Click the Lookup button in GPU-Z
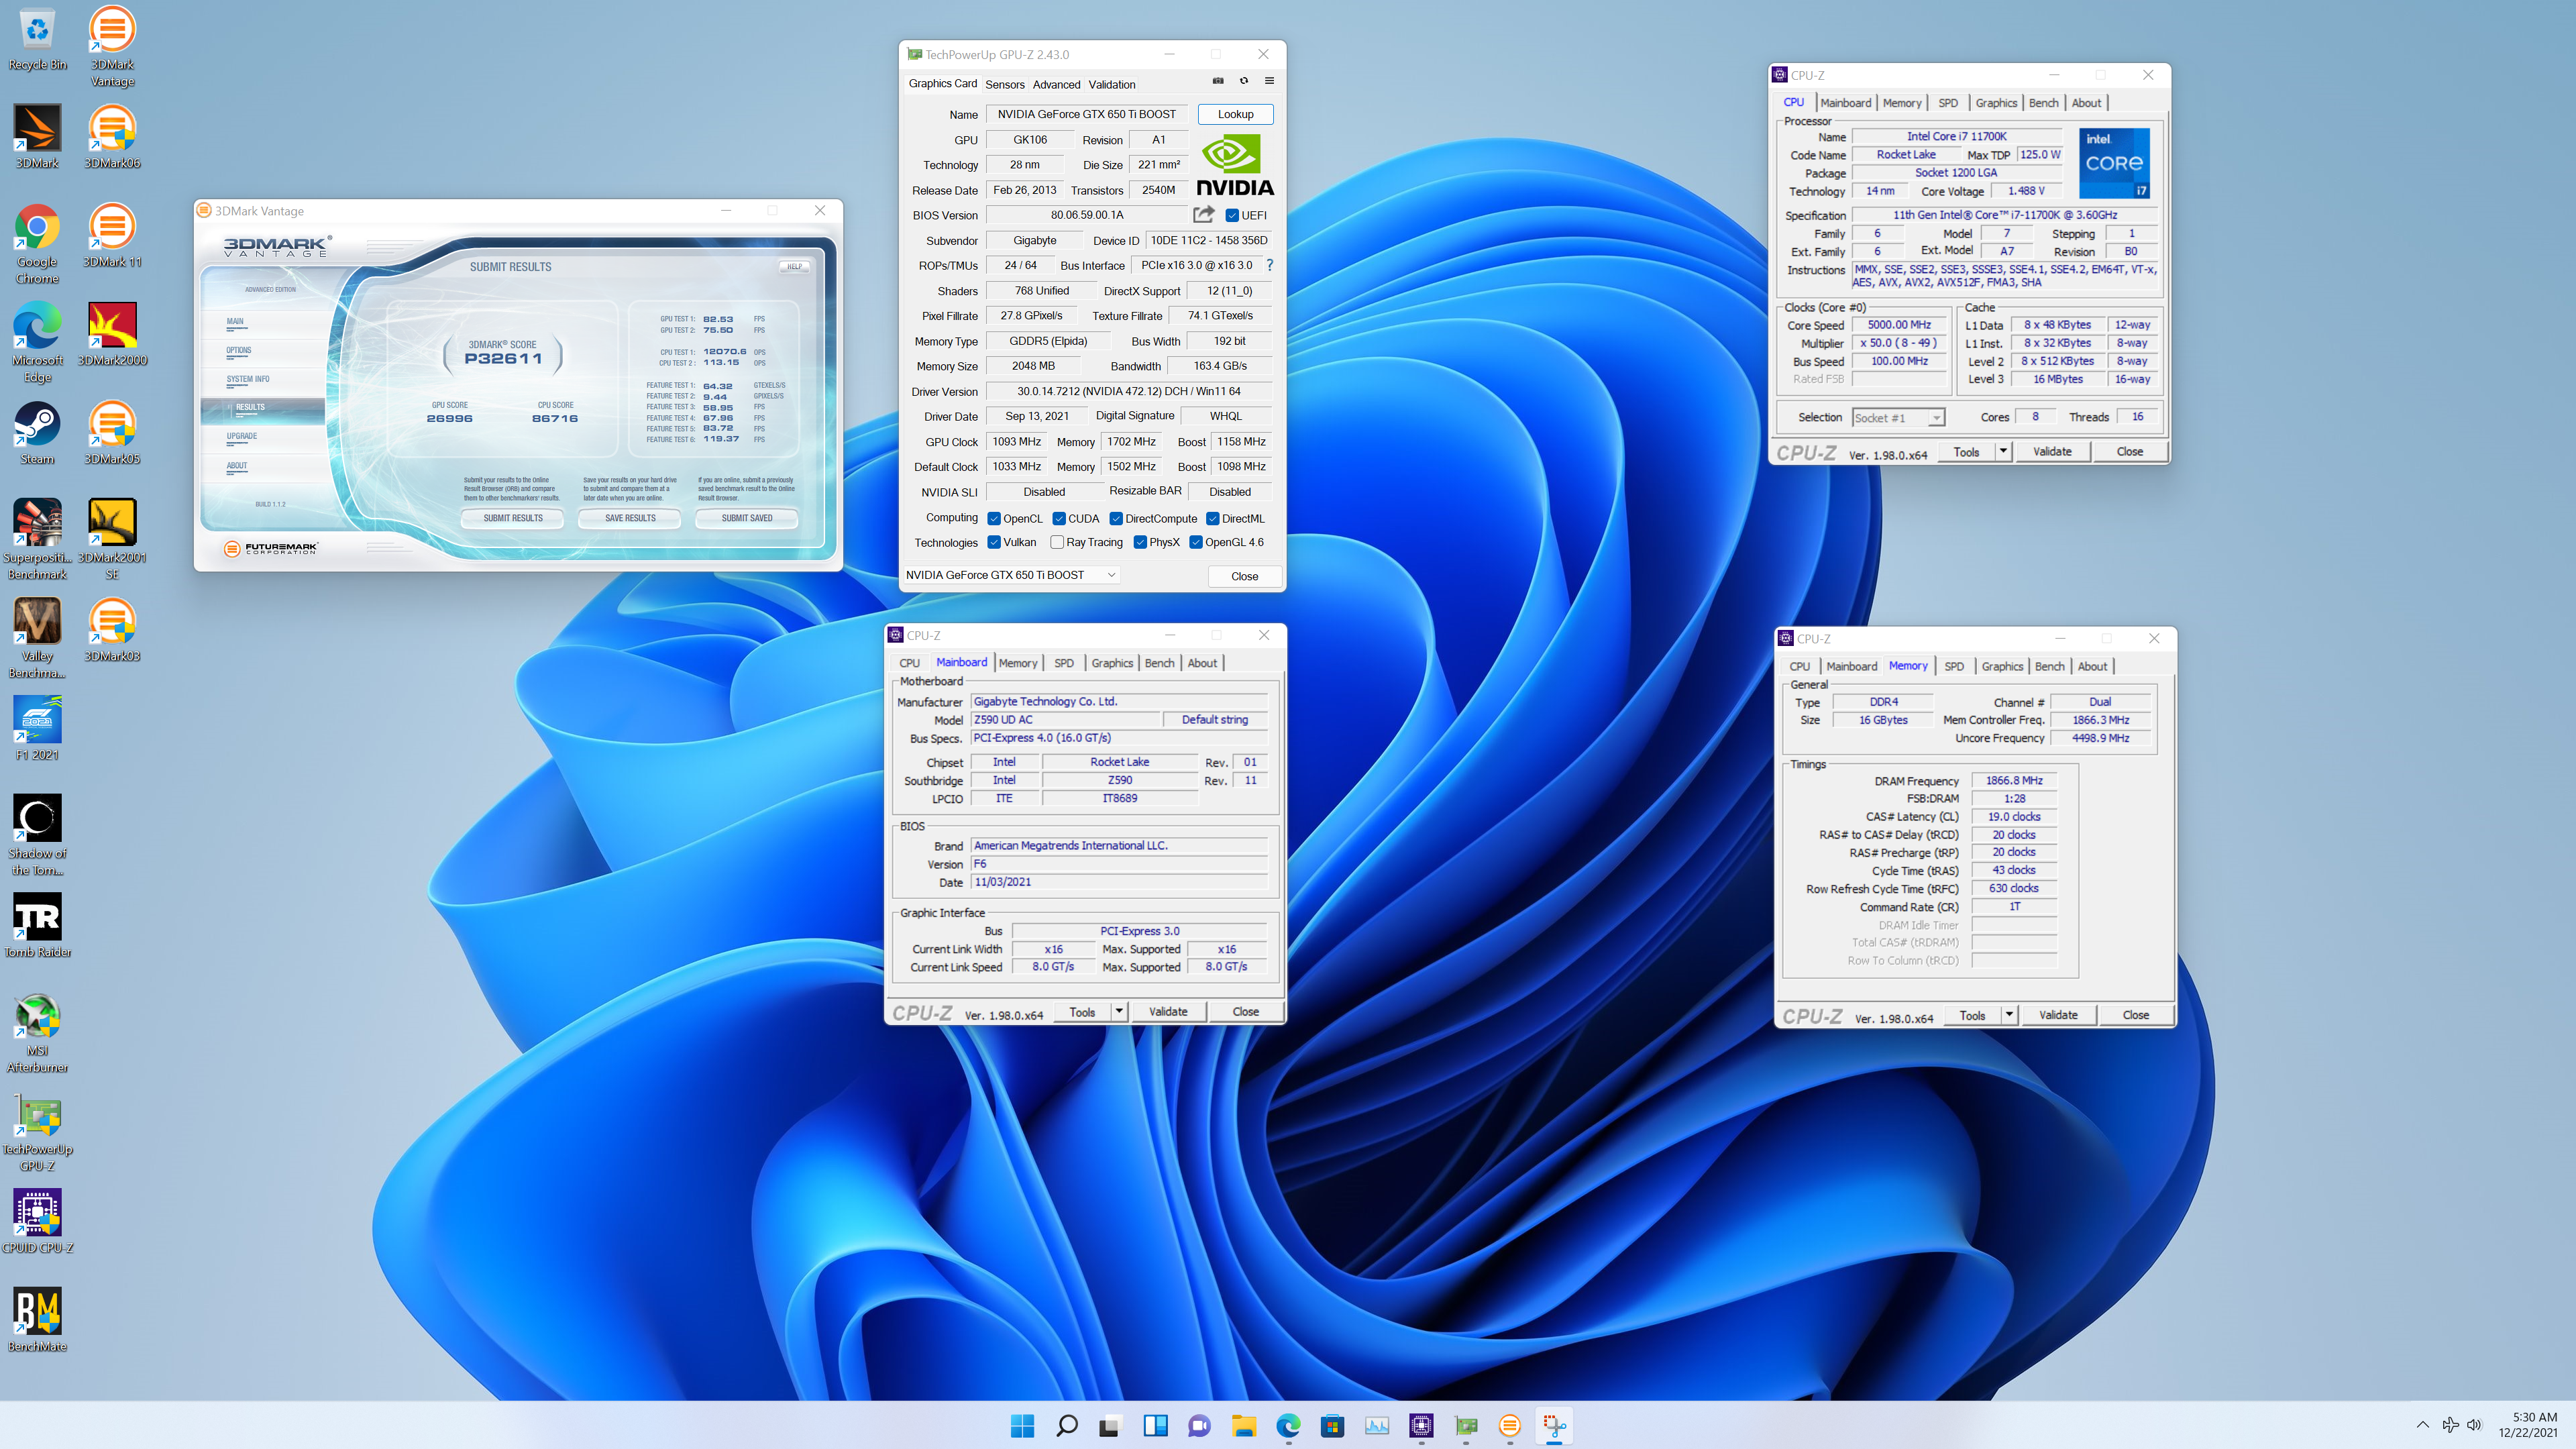This screenshot has height=1449, width=2576. coord(1235,114)
